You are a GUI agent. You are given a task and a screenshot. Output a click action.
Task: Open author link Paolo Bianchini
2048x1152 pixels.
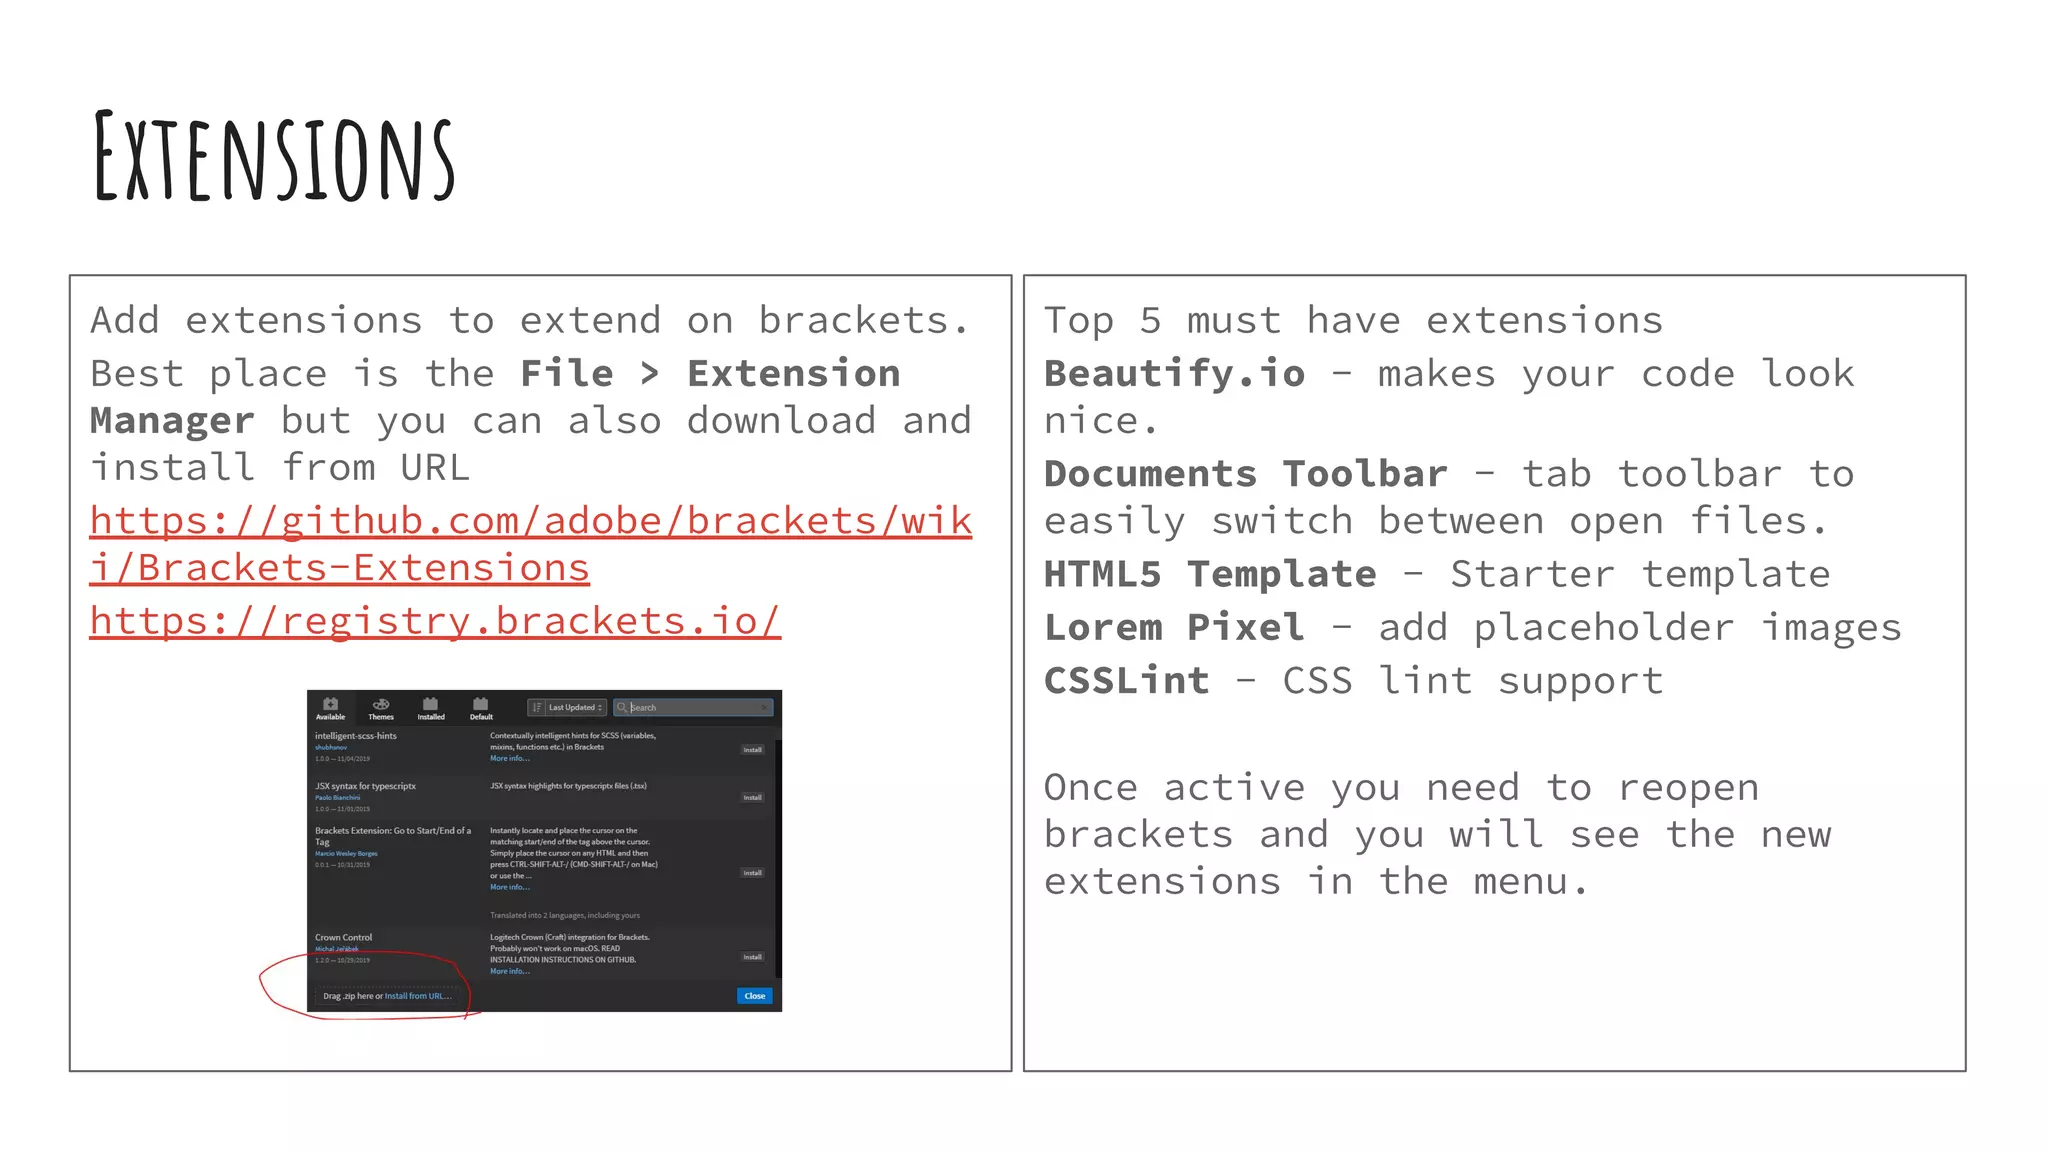pyautogui.click(x=337, y=797)
